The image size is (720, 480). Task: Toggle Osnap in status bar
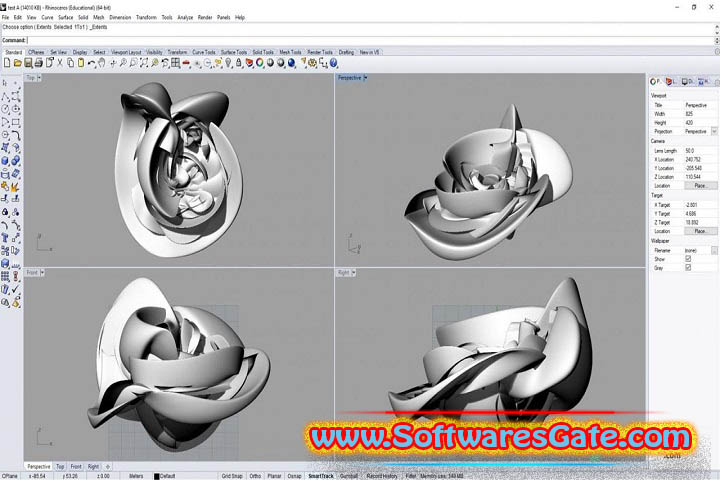tap(294, 476)
